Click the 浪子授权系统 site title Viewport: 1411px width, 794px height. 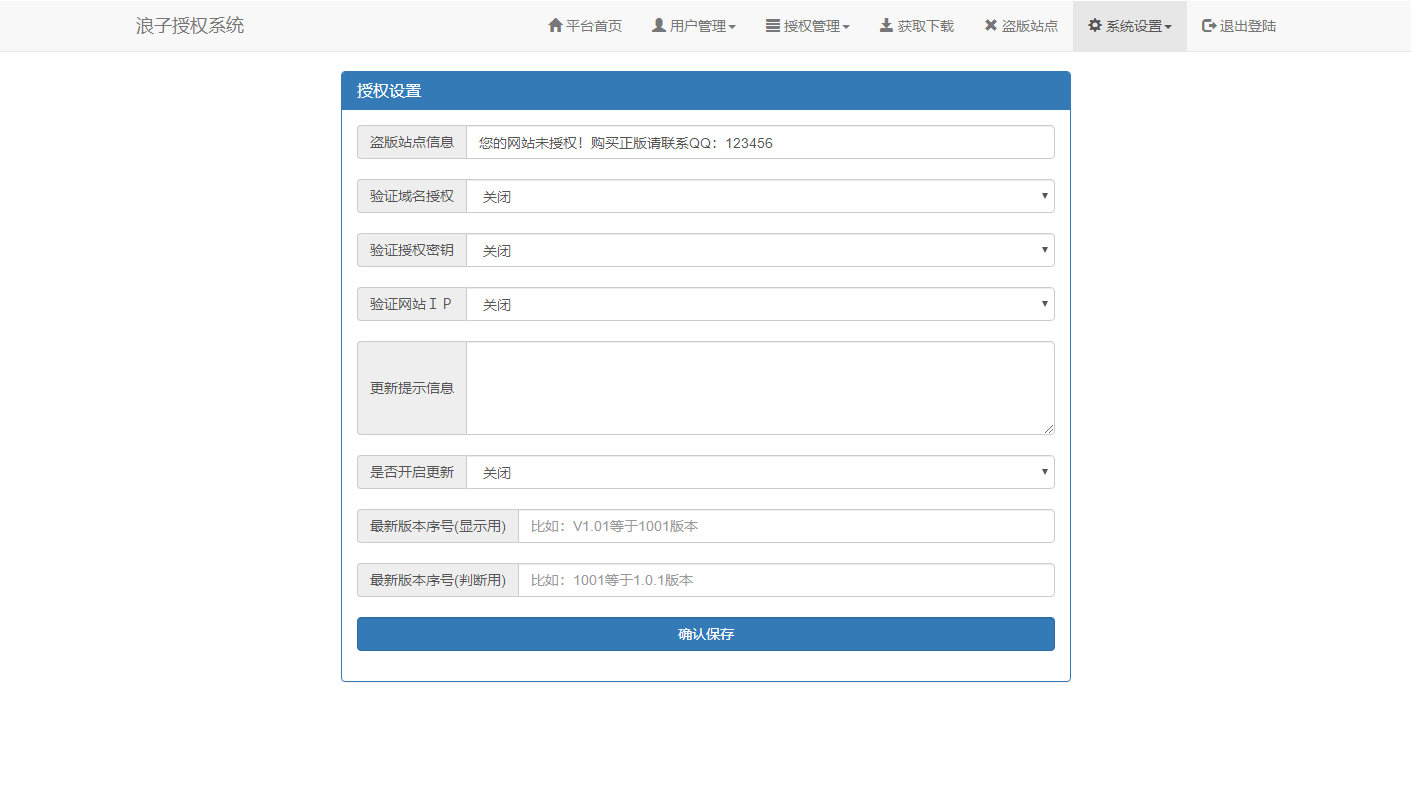(x=190, y=25)
